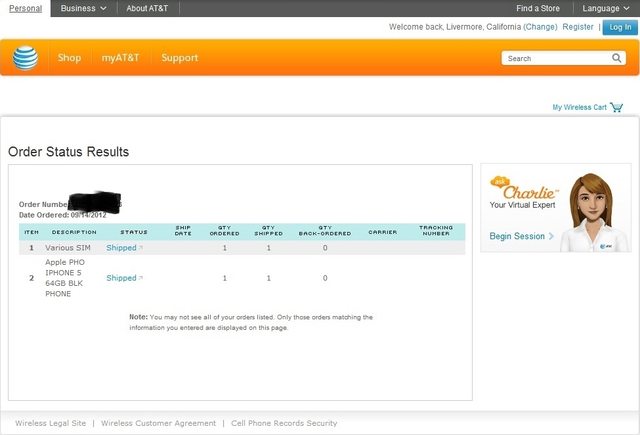Click the ask Charlie logo
Viewport: 640px width, 435px height.
(x=524, y=189)
